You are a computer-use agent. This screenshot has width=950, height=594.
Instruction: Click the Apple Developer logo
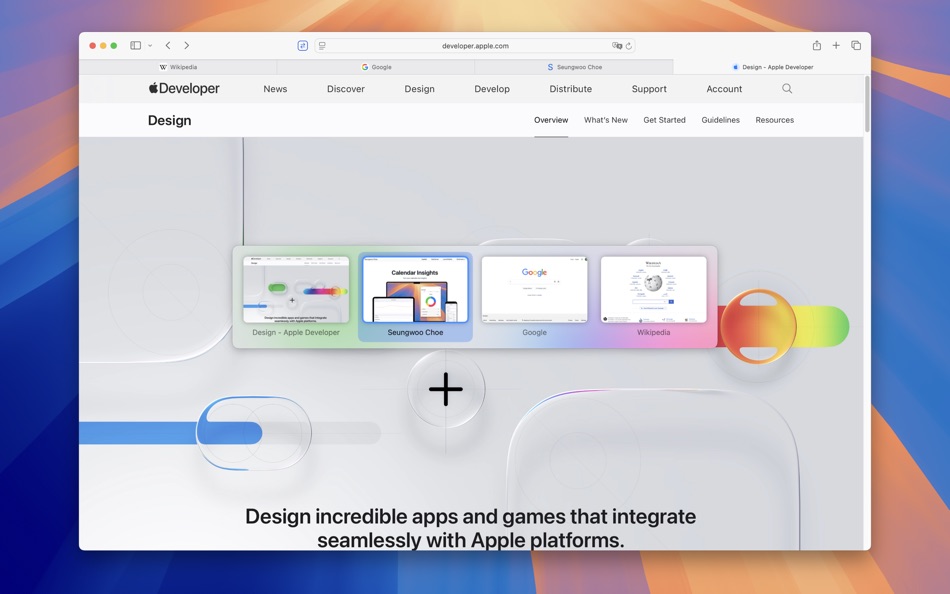pos(184,88)
